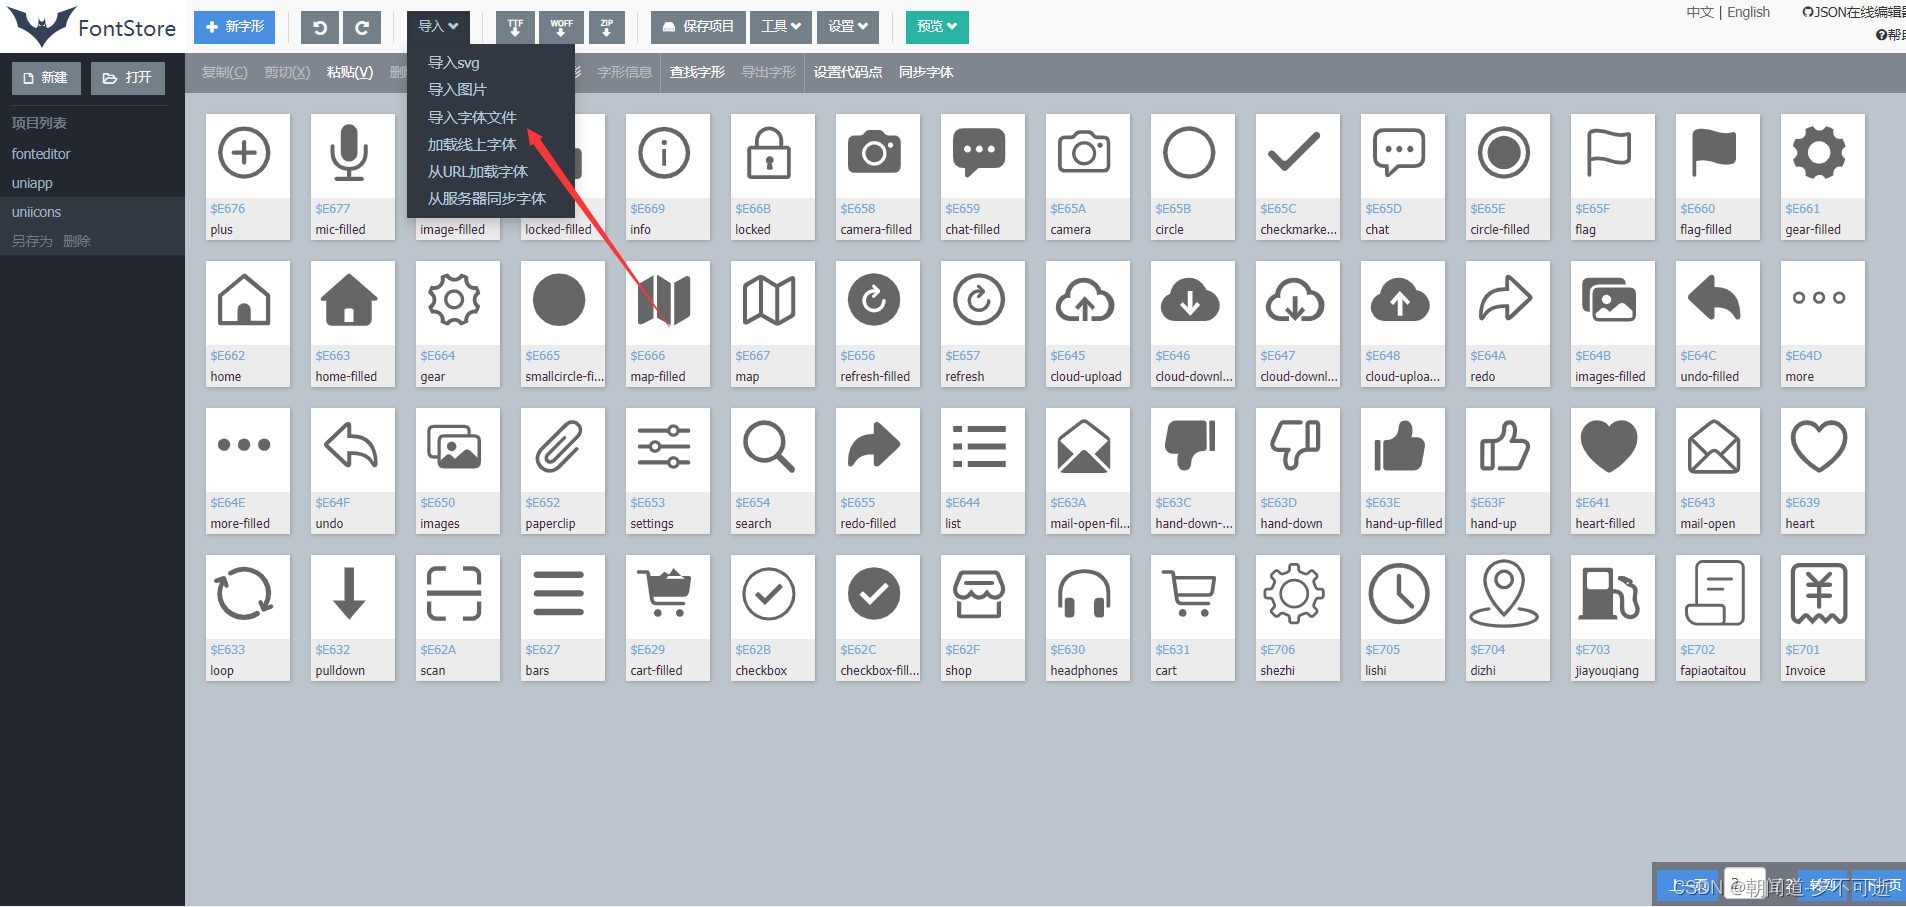Select the search magnifier glyph
The height and width of the screenshot is (907, 1906).
pyautogui.click(x=773, y=471)
